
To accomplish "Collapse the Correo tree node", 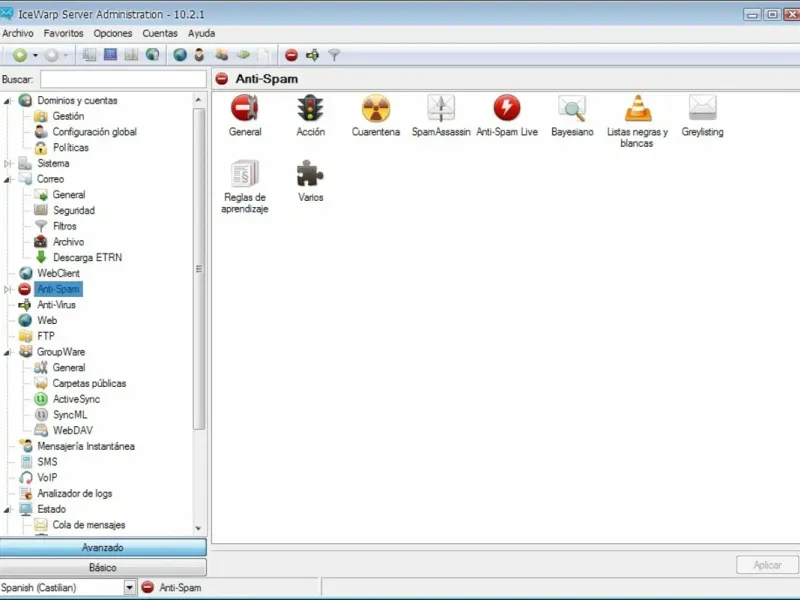I will click(x=7, y=180).
